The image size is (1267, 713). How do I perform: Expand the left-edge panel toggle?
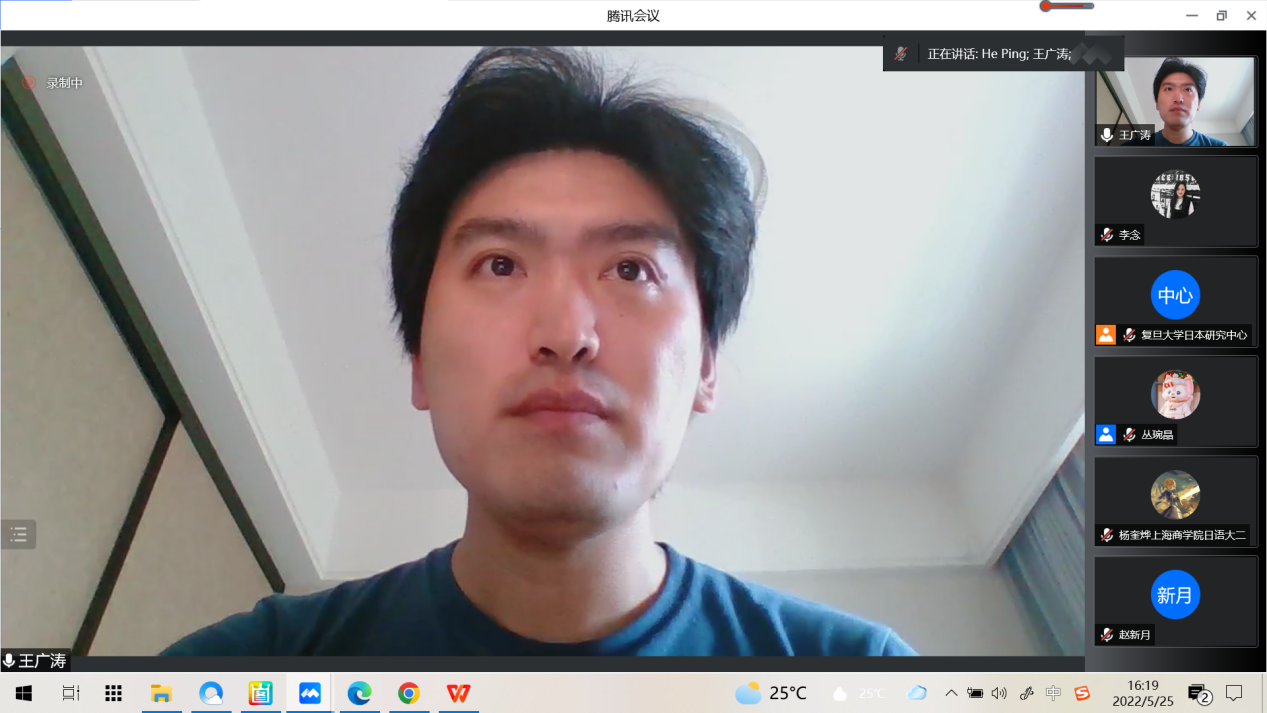[17, 534]
